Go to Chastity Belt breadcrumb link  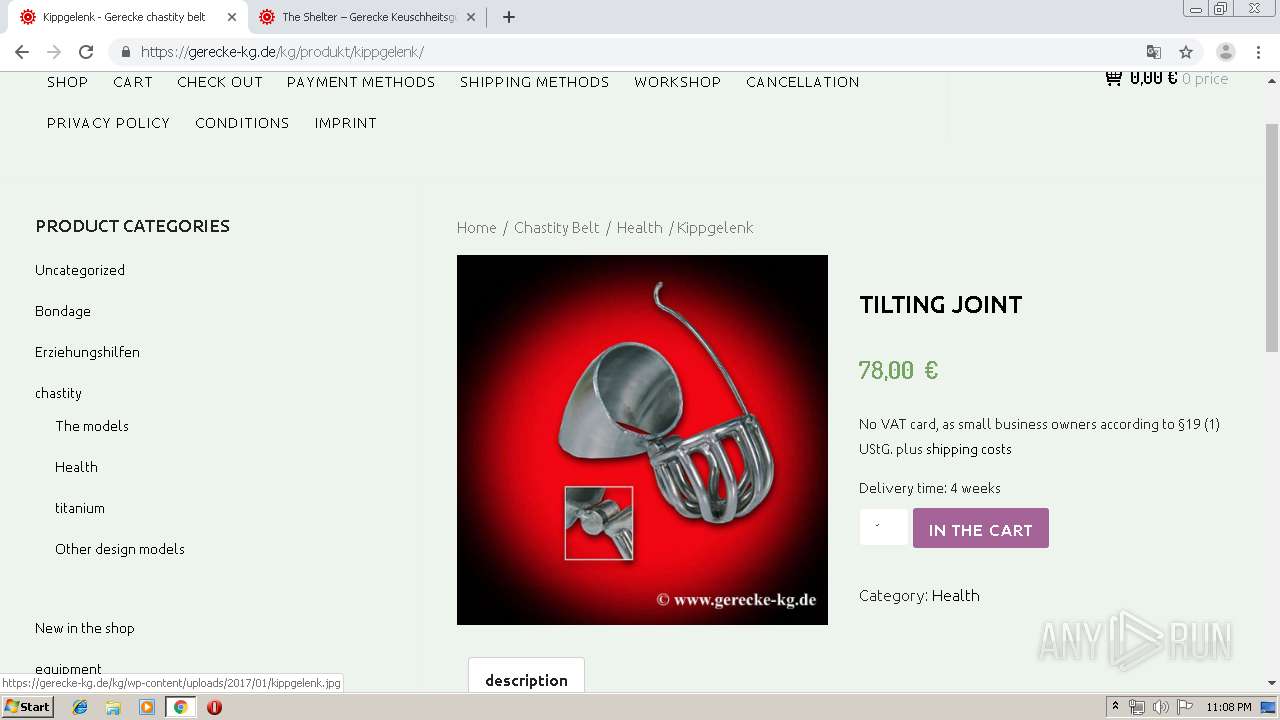556,228
